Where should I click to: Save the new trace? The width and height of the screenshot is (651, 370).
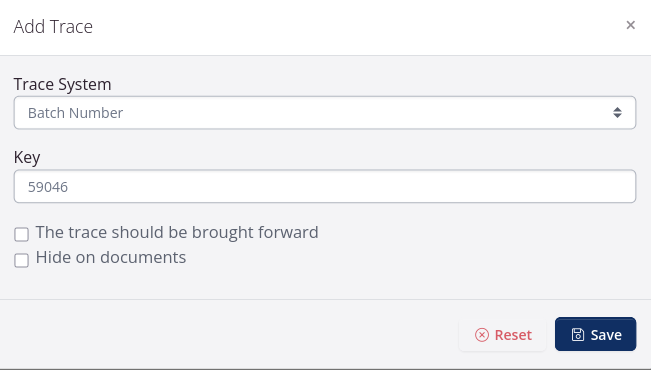595,334
